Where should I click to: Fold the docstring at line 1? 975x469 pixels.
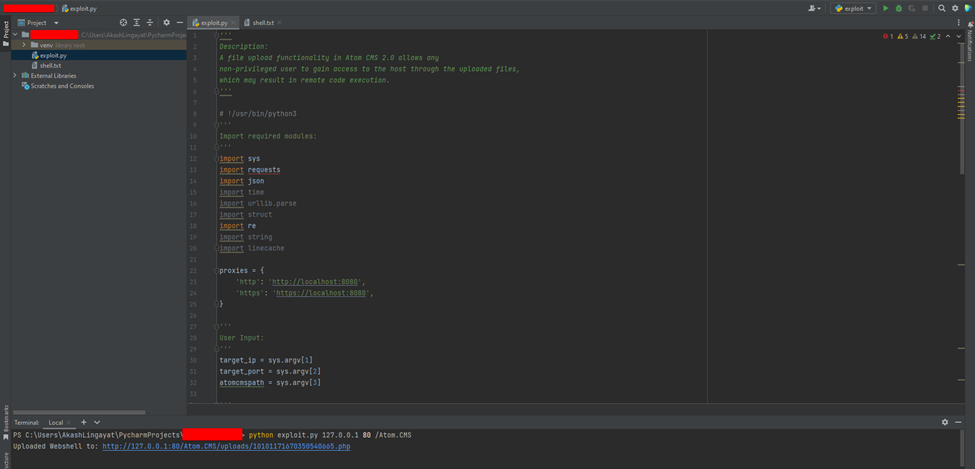point(217,35)
